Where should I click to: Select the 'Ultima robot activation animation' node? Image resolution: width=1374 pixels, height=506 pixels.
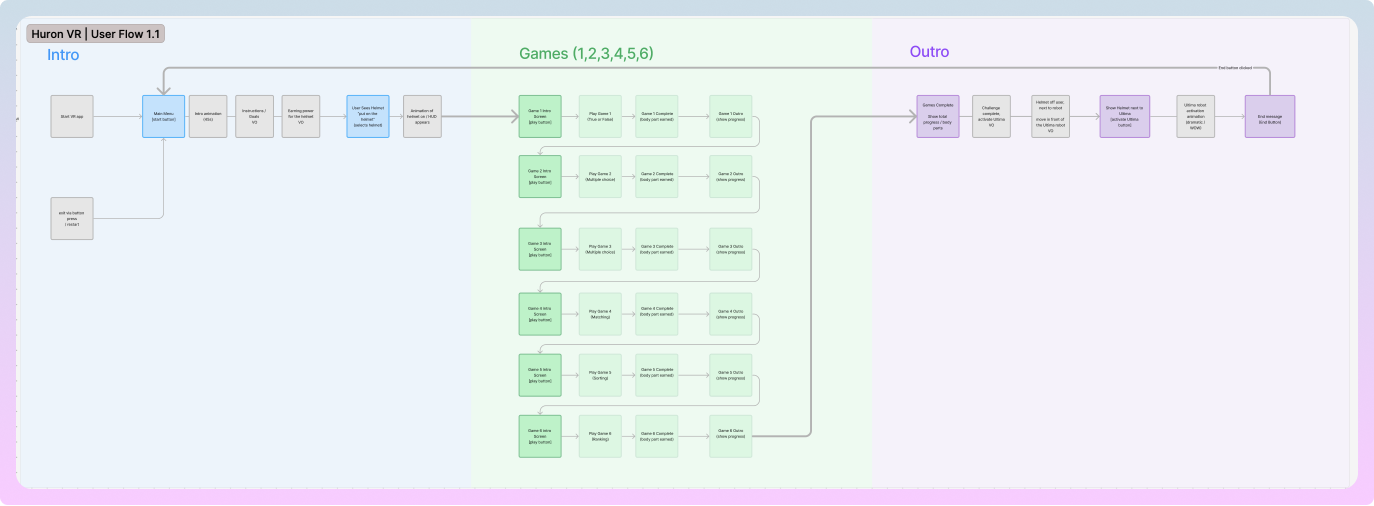[x=1196, y=116]
